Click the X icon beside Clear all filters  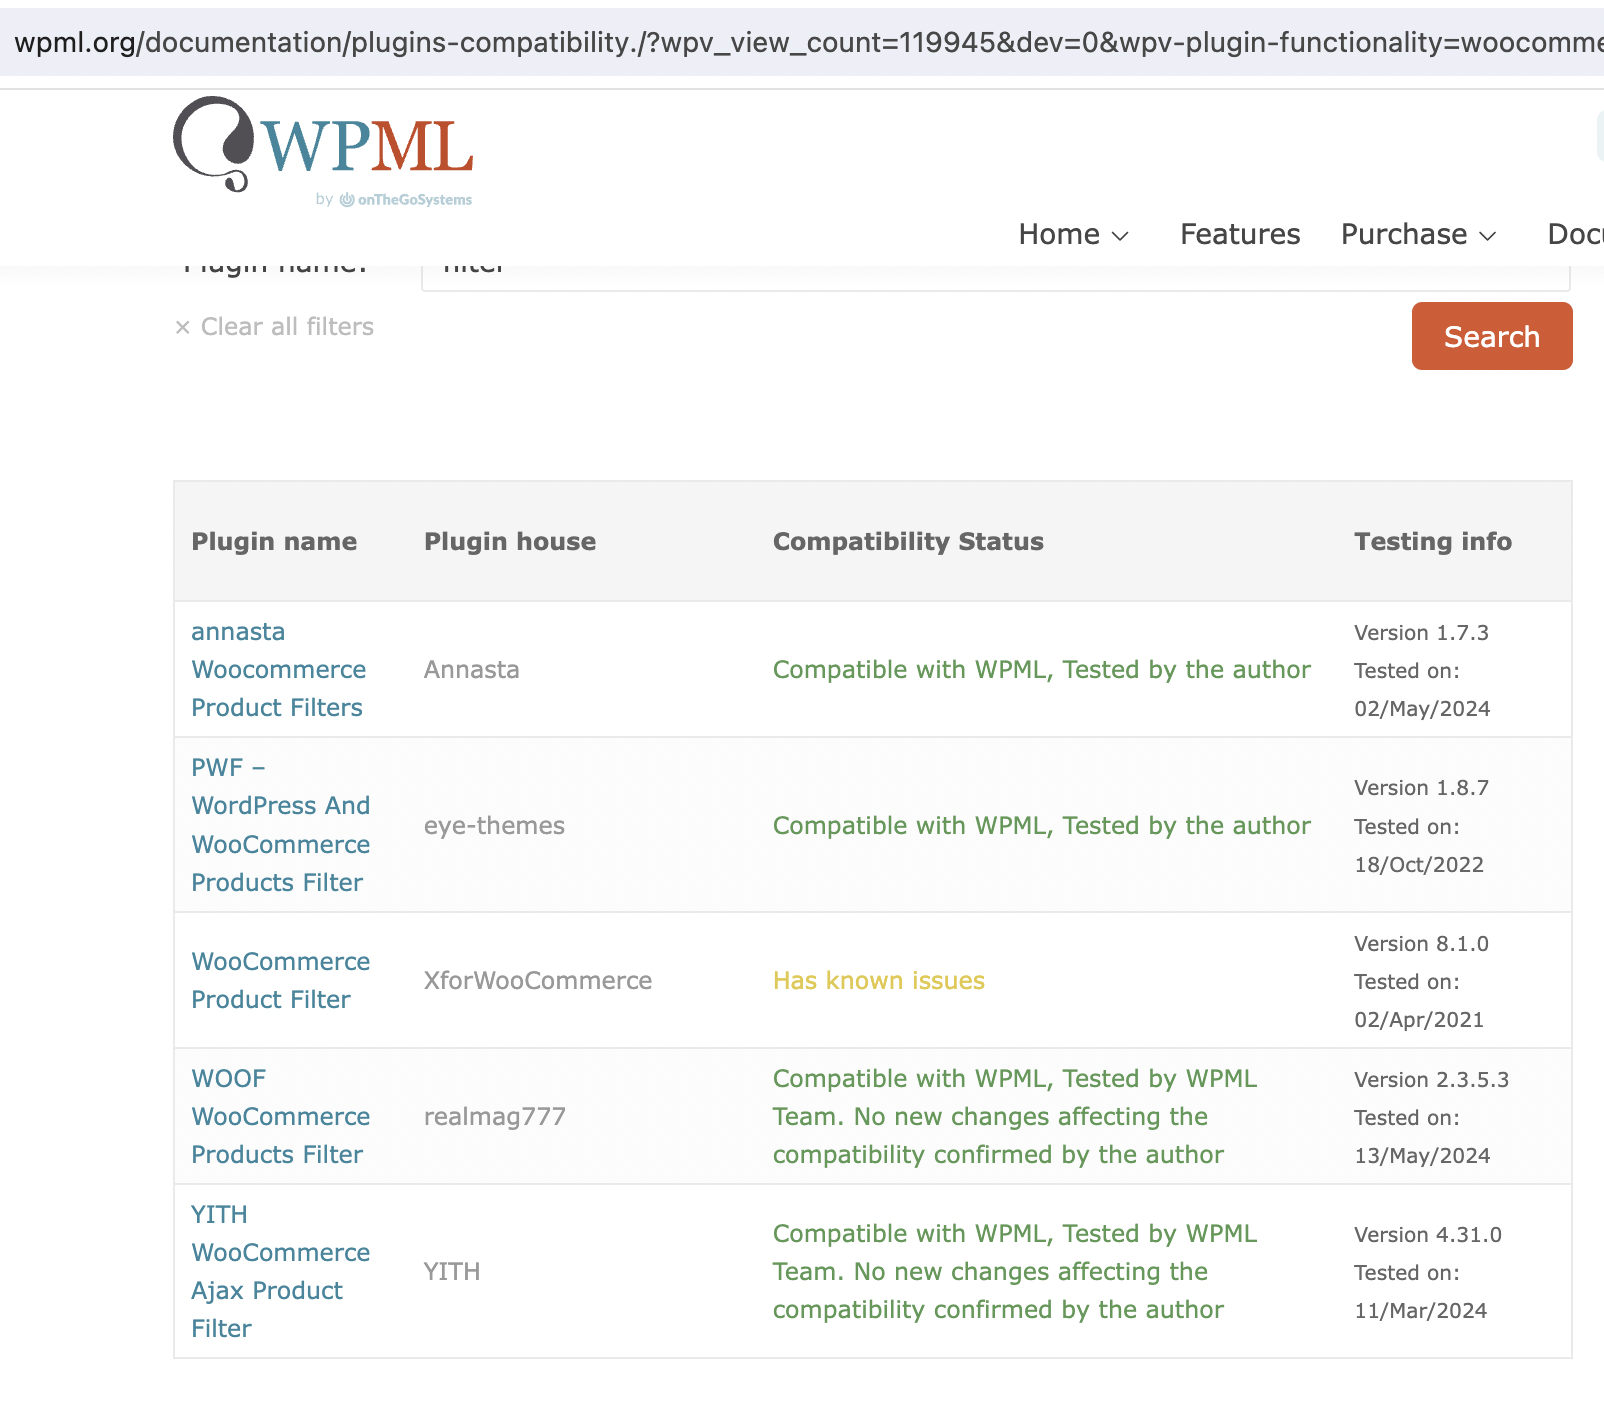pyautogui.click(x=182, y=327)
